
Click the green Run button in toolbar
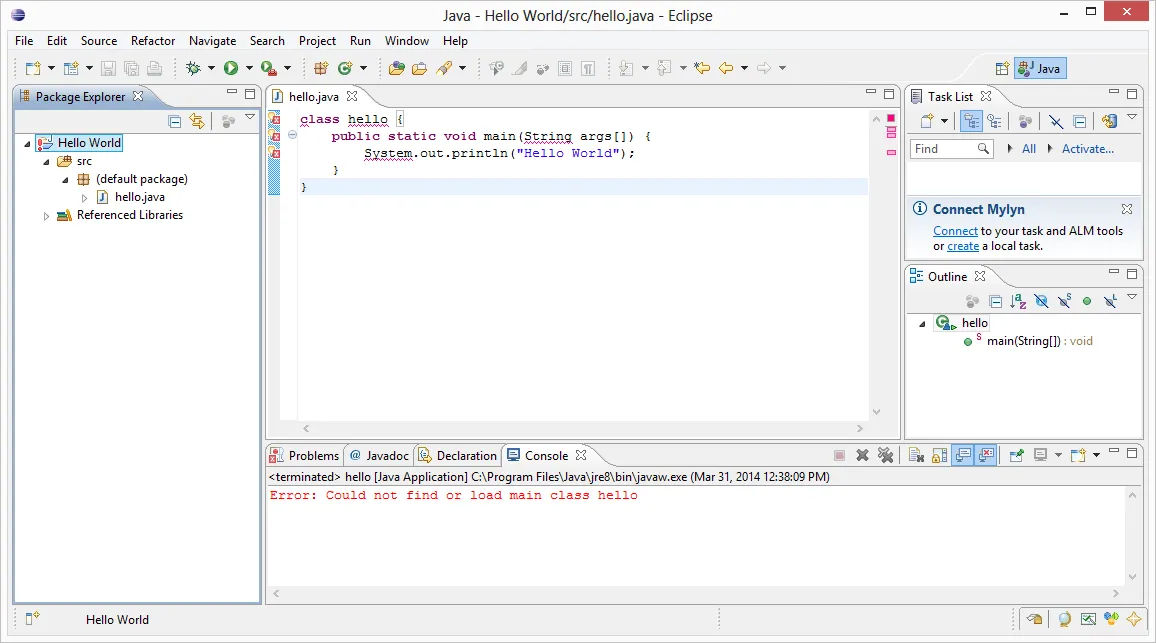coord(231,68)
